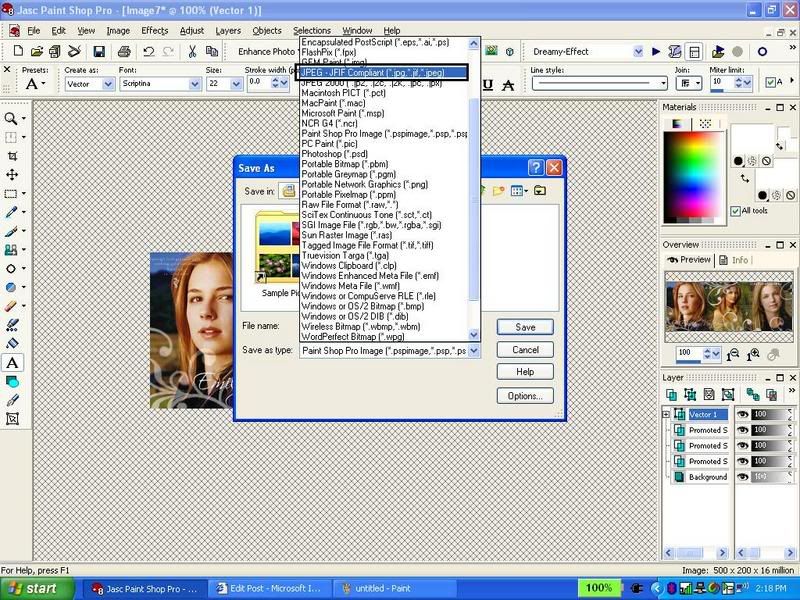Select the Object Selection tool

pyautogui.click(x=12, y=419)
